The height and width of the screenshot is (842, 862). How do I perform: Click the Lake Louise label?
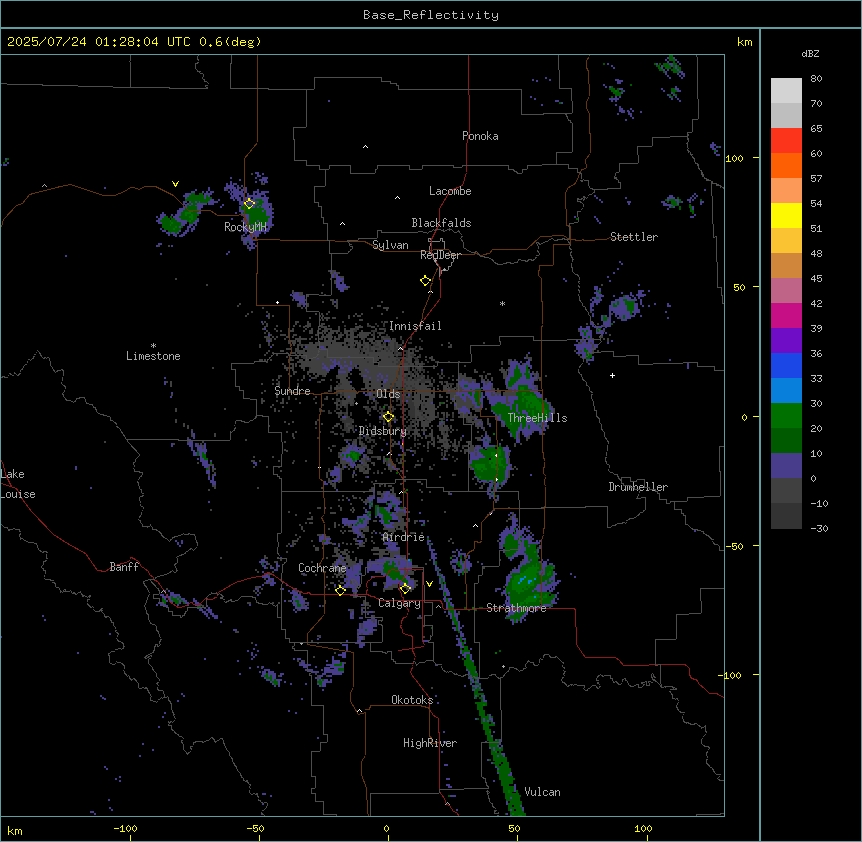[18, 484]
